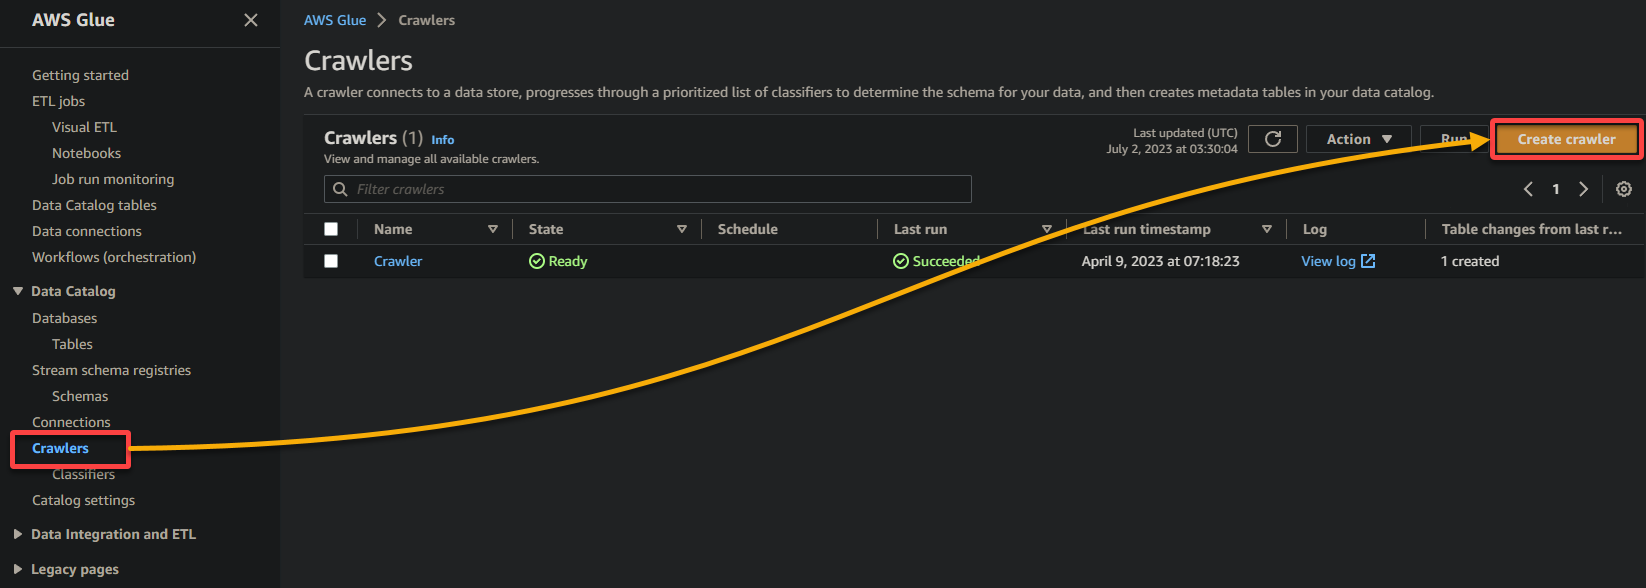The image size is (1646, 588).
Task: Click the Info link beside Crawlers
Action: pos(443,140)
